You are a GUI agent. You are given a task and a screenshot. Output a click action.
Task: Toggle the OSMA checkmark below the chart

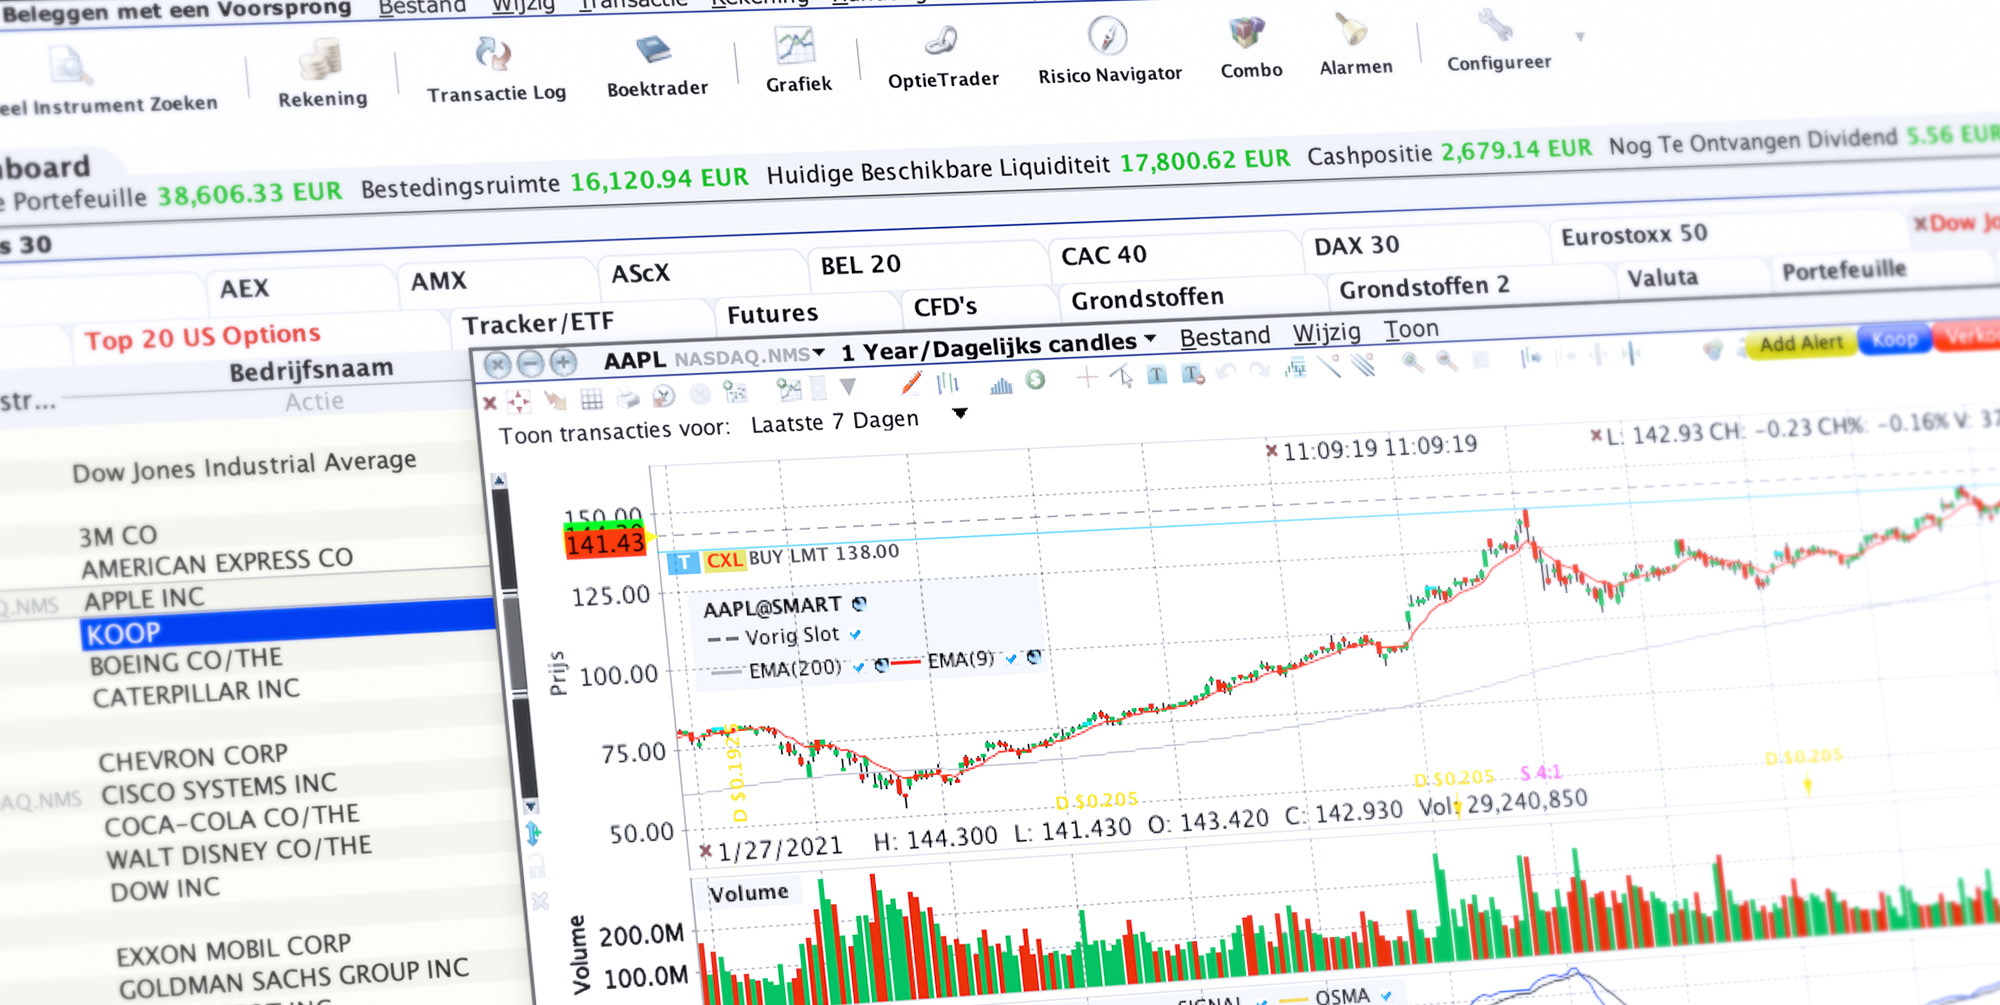pos(1385,995)
